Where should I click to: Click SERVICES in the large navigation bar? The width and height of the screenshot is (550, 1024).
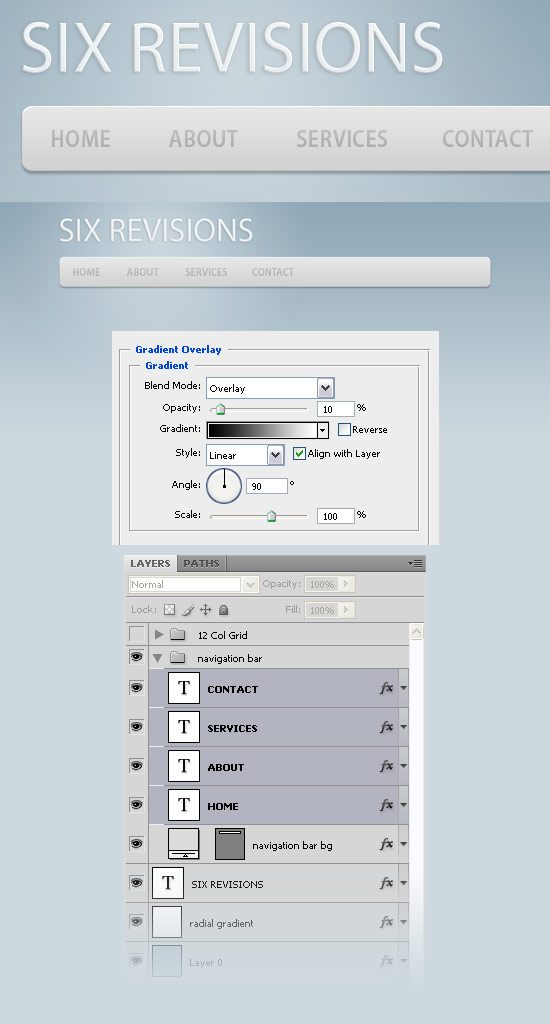[x=342, y=139]
